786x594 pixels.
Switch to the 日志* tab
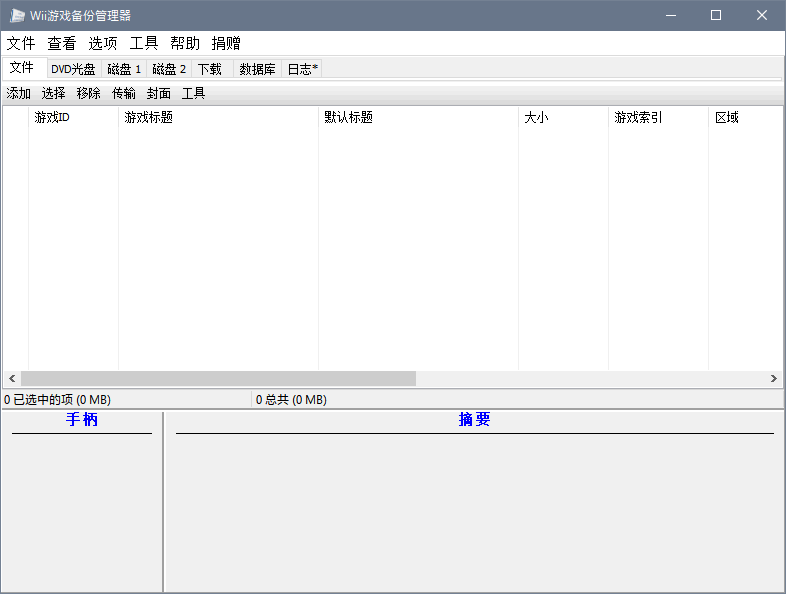pos(302,69)
